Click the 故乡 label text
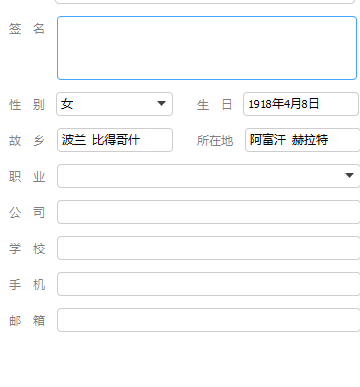Image resolution: width=360 pixels, height=387 pixels. click(x=27, y=141)
